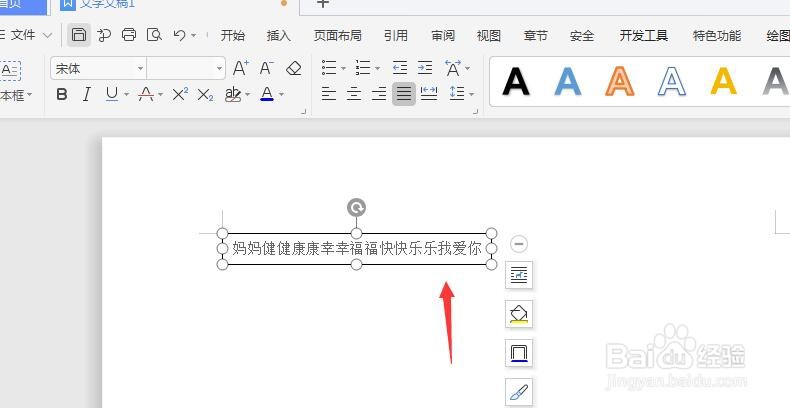The width and height of the screenshot is (790, 408).
Task: Click the shape outline icon
Action: click(x=519, y=353)
